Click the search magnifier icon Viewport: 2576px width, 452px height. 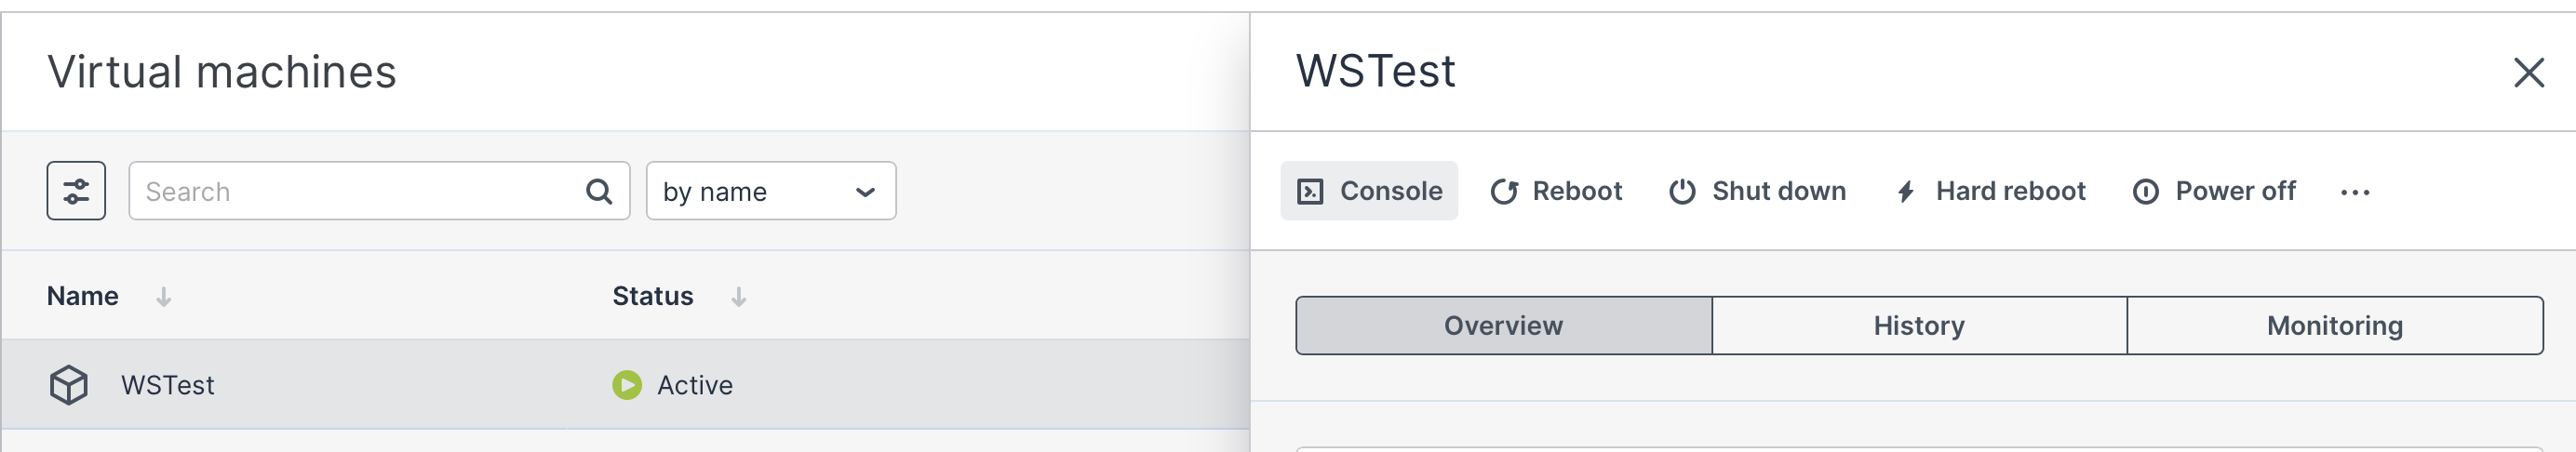tap(598, 191)
